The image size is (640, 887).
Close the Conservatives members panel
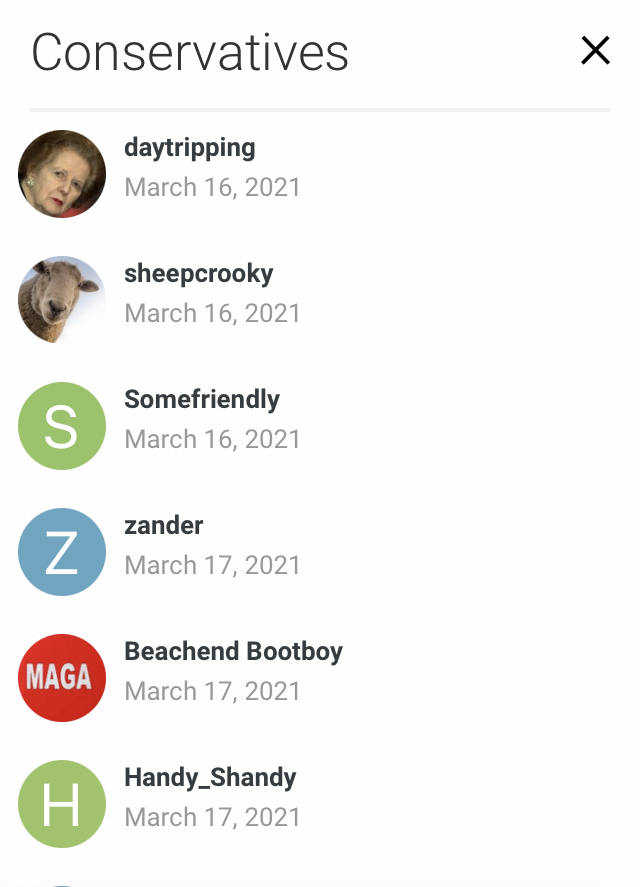[x=595, y=50]
